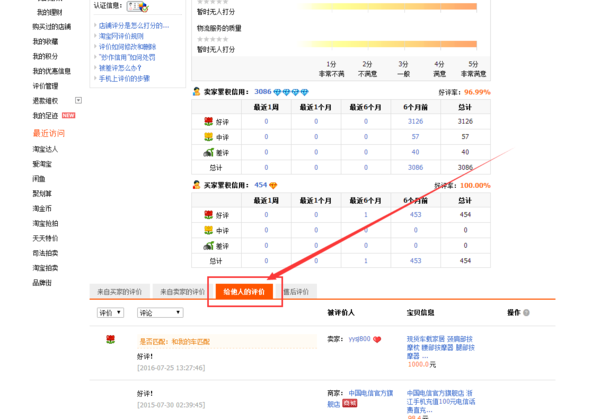This screenshot has width=600, height=419.
Task: Open the 浙江手机充值100元 product link
Action: point(441,401)
